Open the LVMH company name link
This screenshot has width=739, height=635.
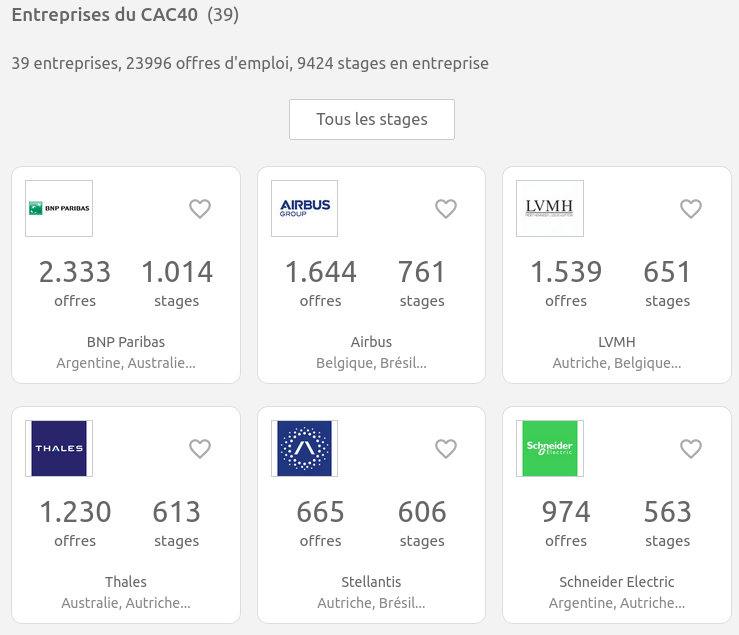pos(617,342)
